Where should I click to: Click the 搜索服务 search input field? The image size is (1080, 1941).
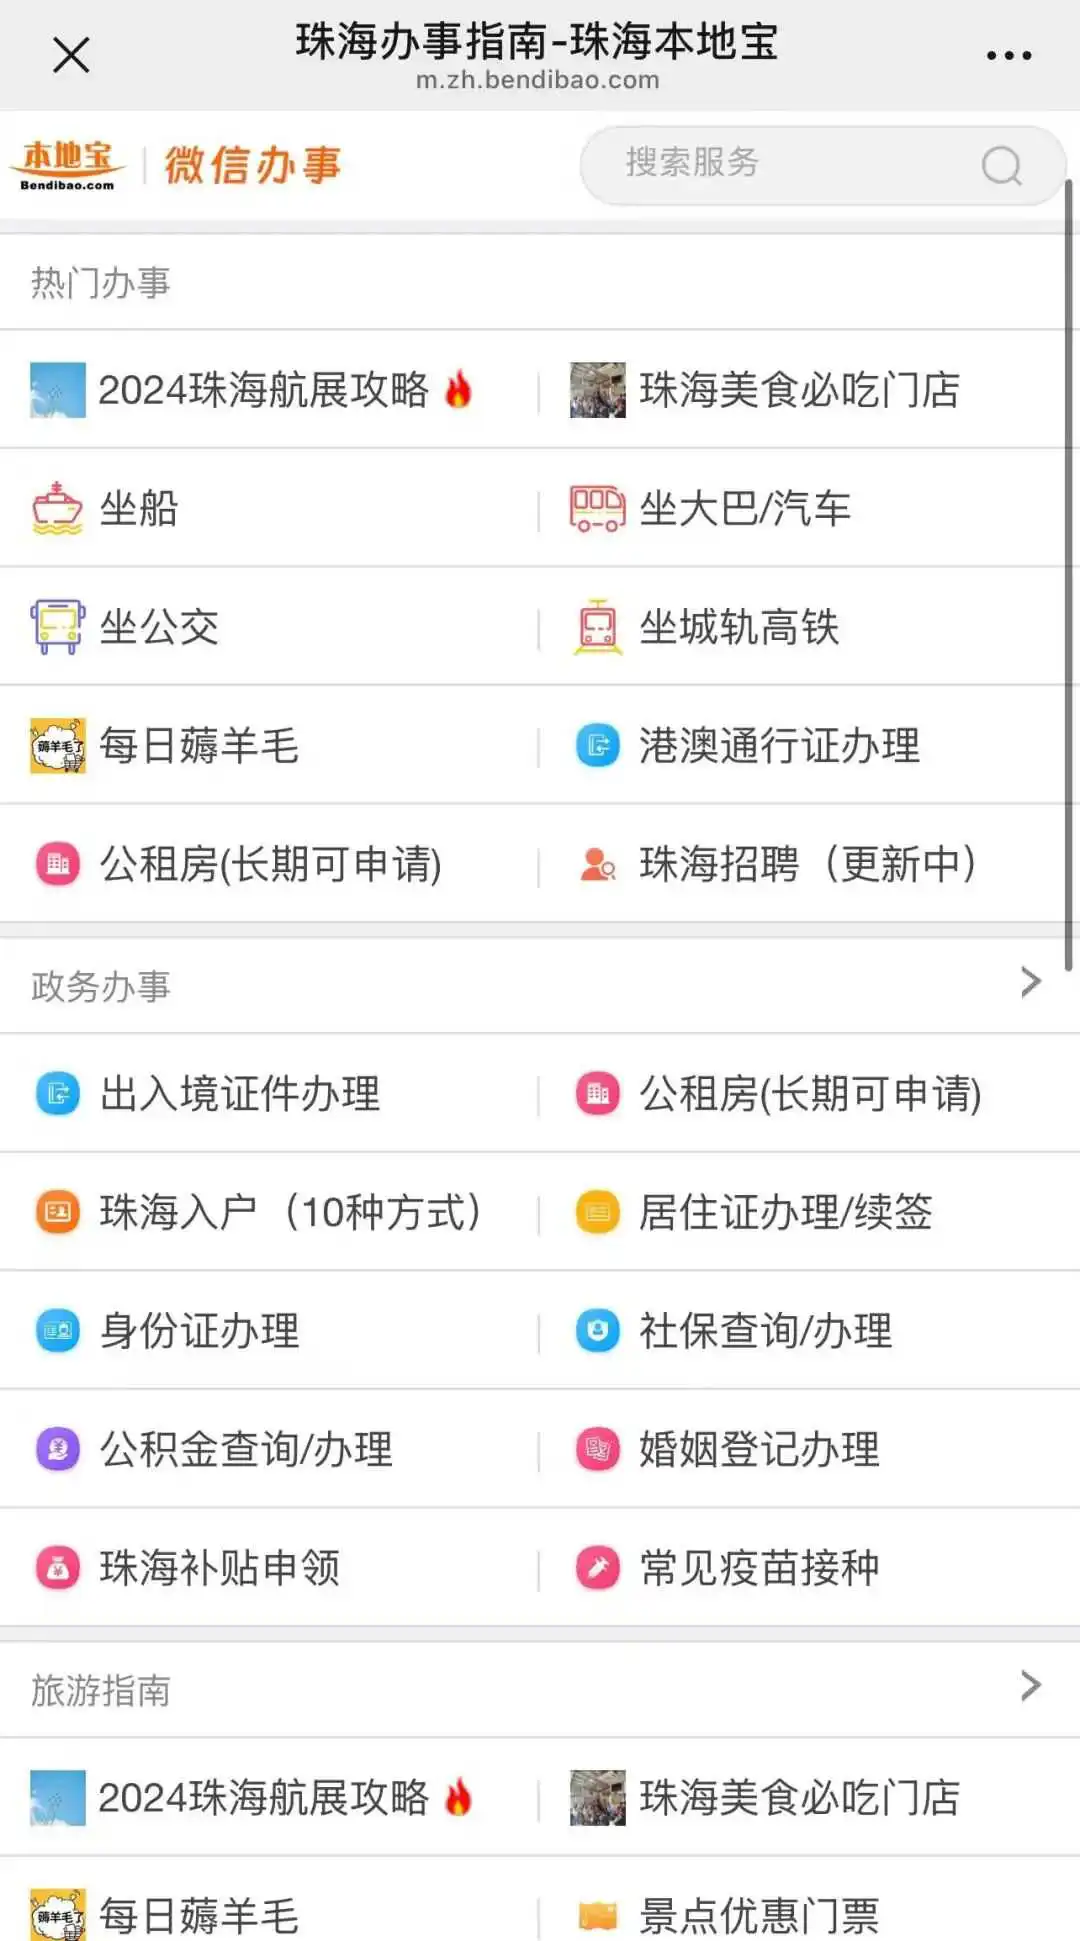tap(780, 164)
